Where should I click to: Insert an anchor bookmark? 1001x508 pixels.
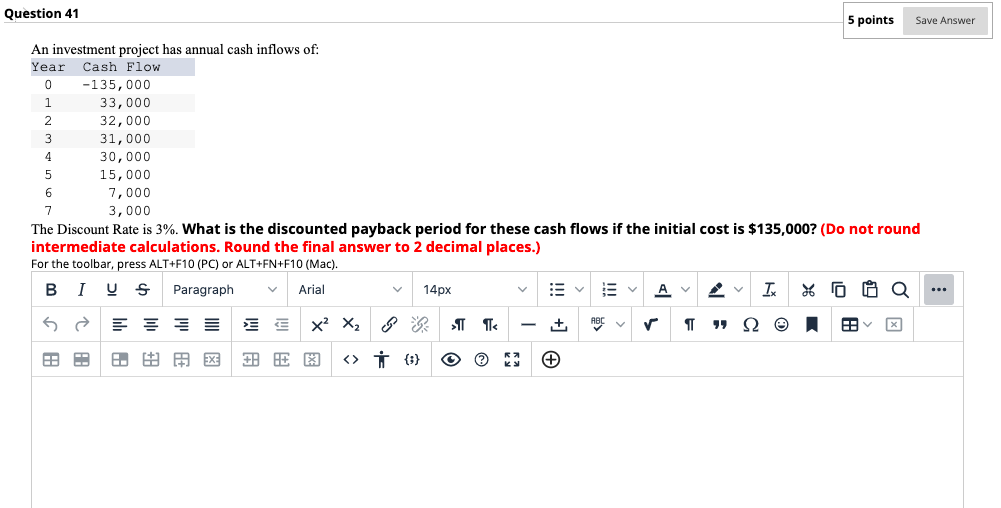(x=812, y=325)
